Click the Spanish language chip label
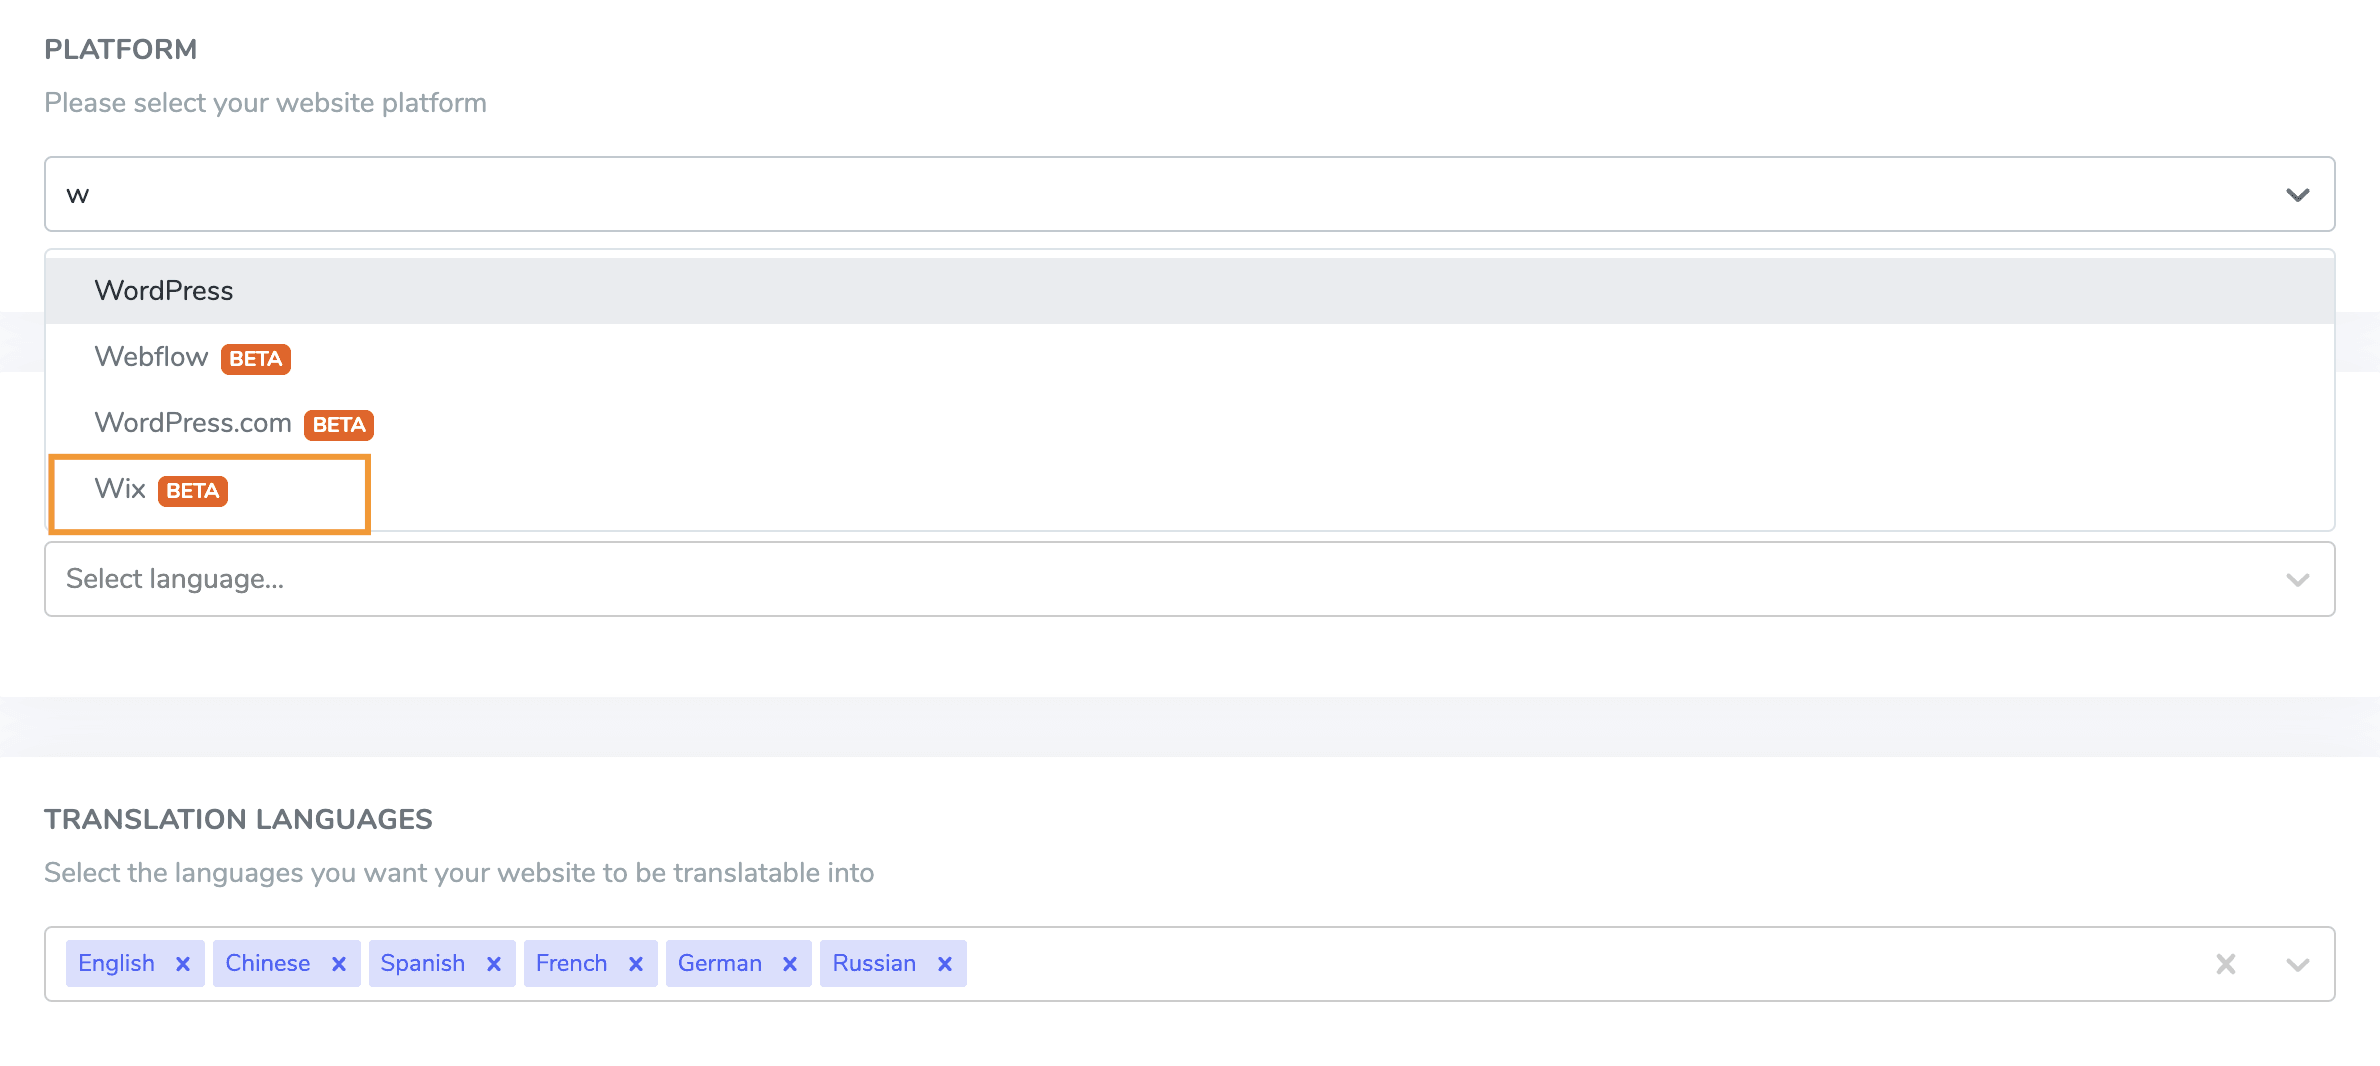Image resolution: width=2380 pixels, height=1066 pixels. [x=423, y=963]
